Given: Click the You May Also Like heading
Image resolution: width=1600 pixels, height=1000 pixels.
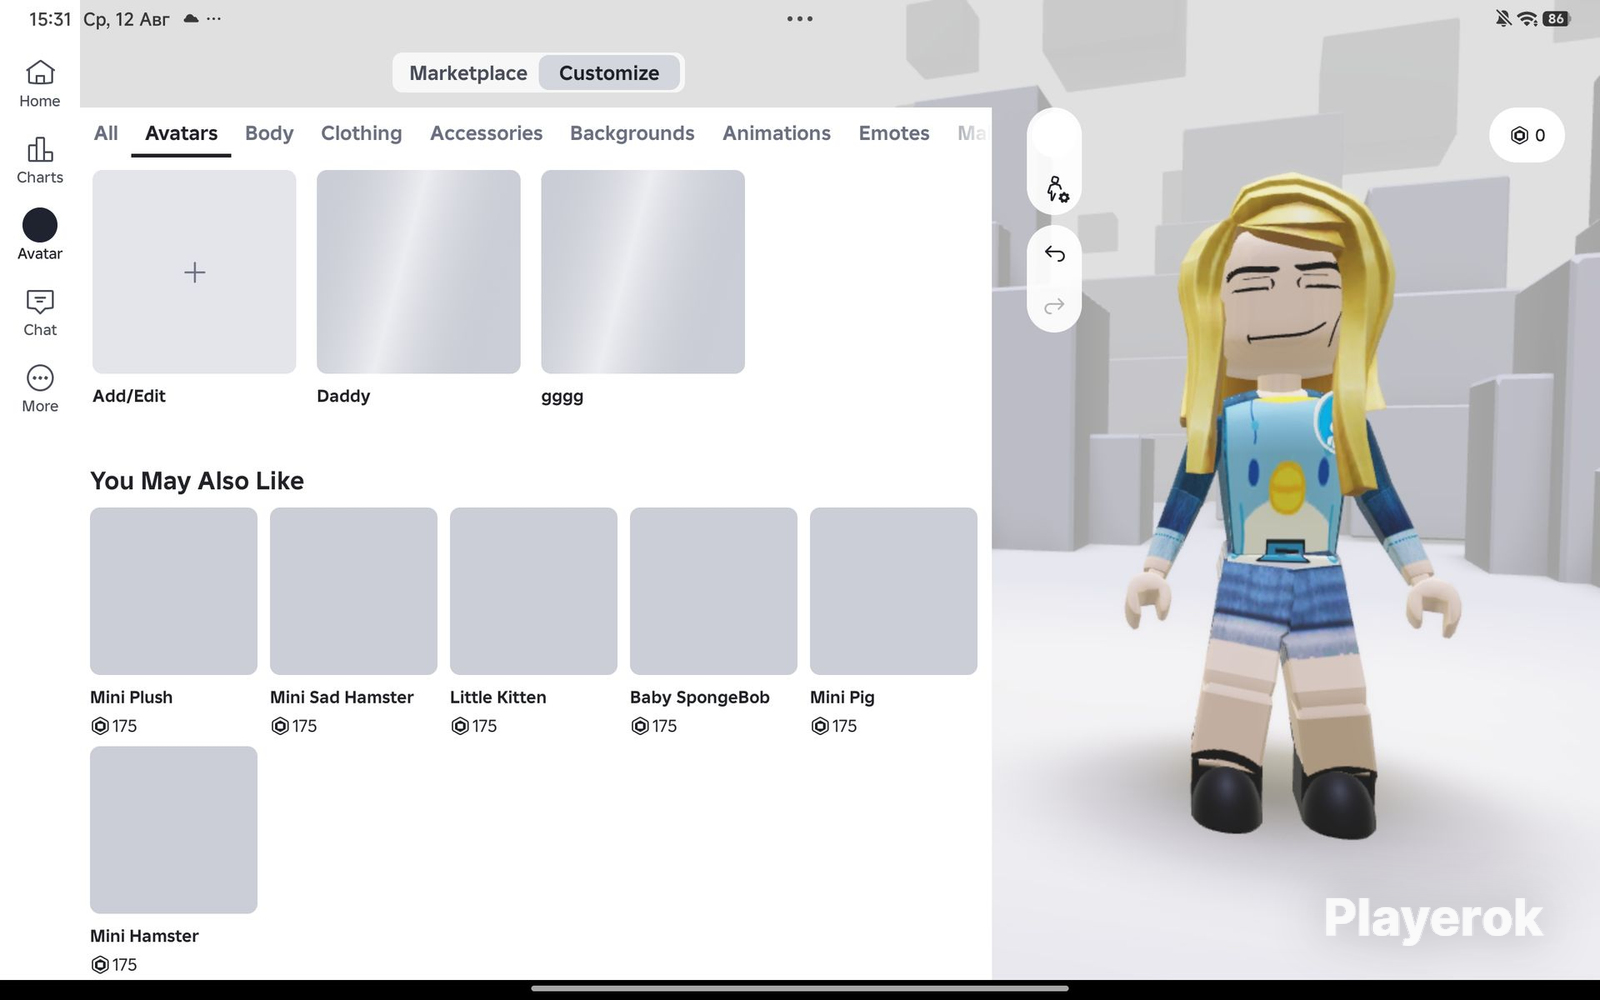Looking at the screenshot, I should click(x=197, y=481).
